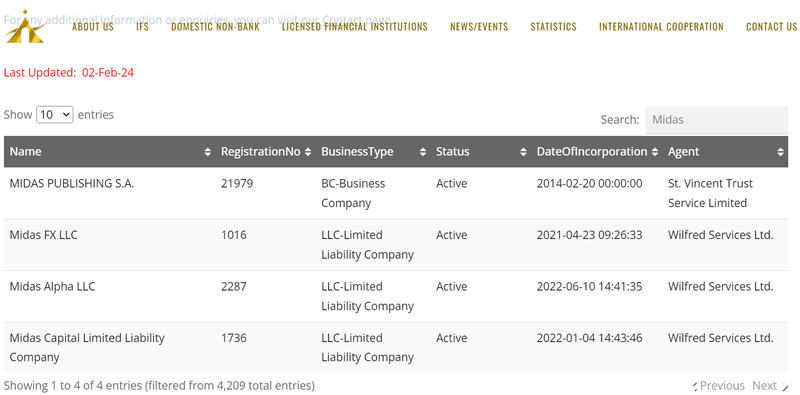Sort by DateOfIncorporation sort arrows
The height and width of the screenshot is (395, 800).
655,152
